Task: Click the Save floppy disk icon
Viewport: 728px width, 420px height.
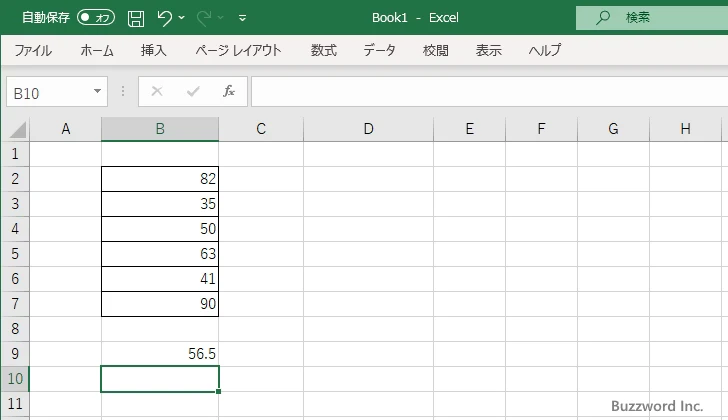Action: pyautogui.click(x=136, y=18)
